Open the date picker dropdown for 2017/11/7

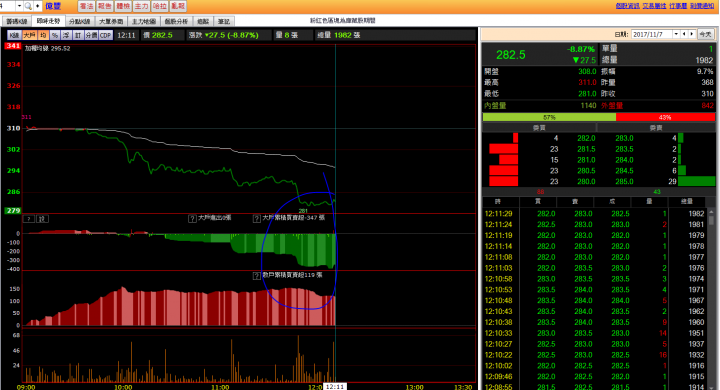[x=676, y=34]
